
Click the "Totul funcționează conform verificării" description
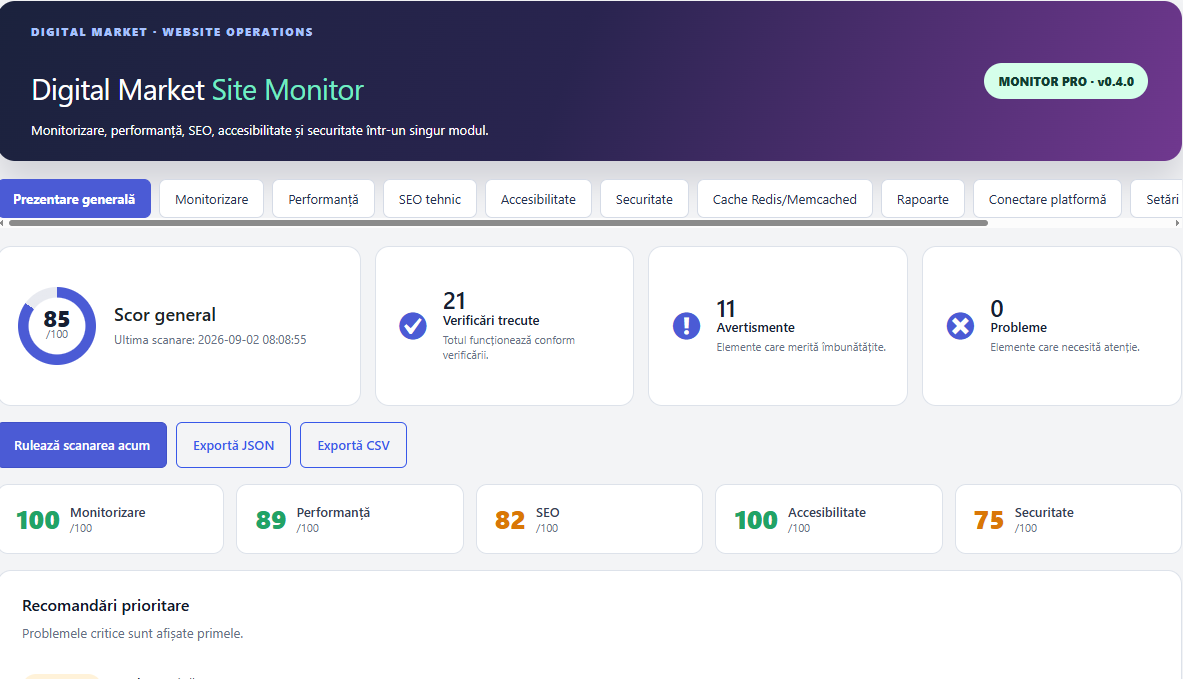click(509, 348)
